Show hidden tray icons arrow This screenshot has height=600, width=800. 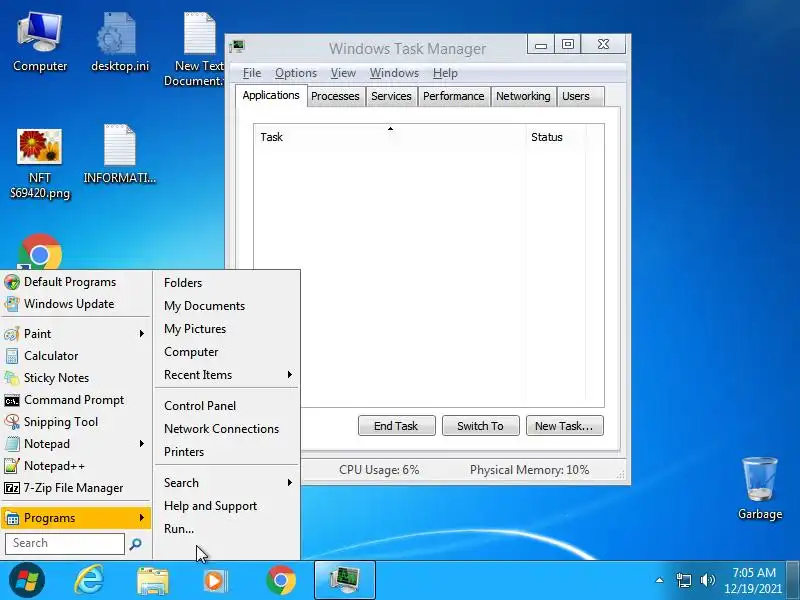659,580
